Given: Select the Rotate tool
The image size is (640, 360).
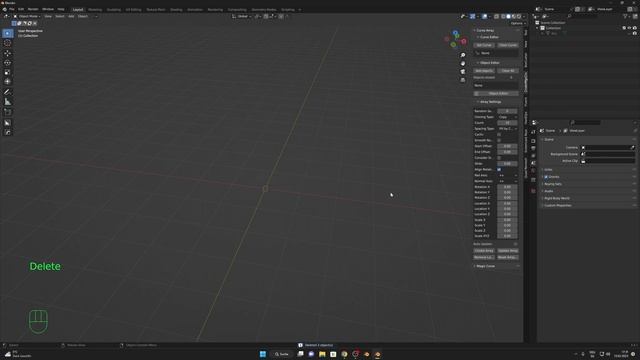Looking at the screenshot, I should pyautogui.click(x=7, y=63).
